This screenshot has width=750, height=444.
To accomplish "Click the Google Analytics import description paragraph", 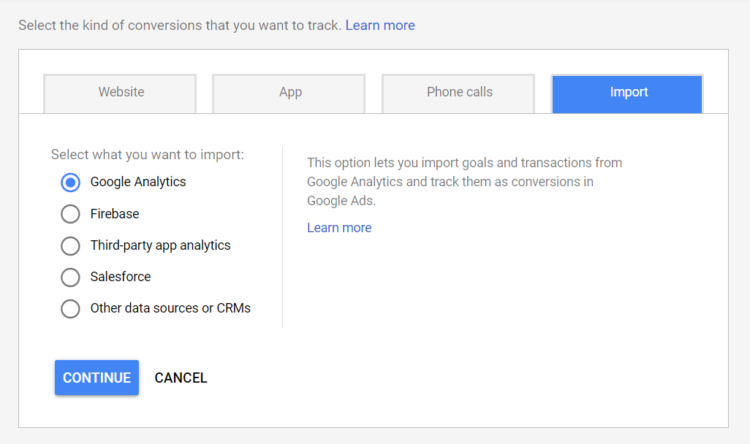I will tap(464, 182).
